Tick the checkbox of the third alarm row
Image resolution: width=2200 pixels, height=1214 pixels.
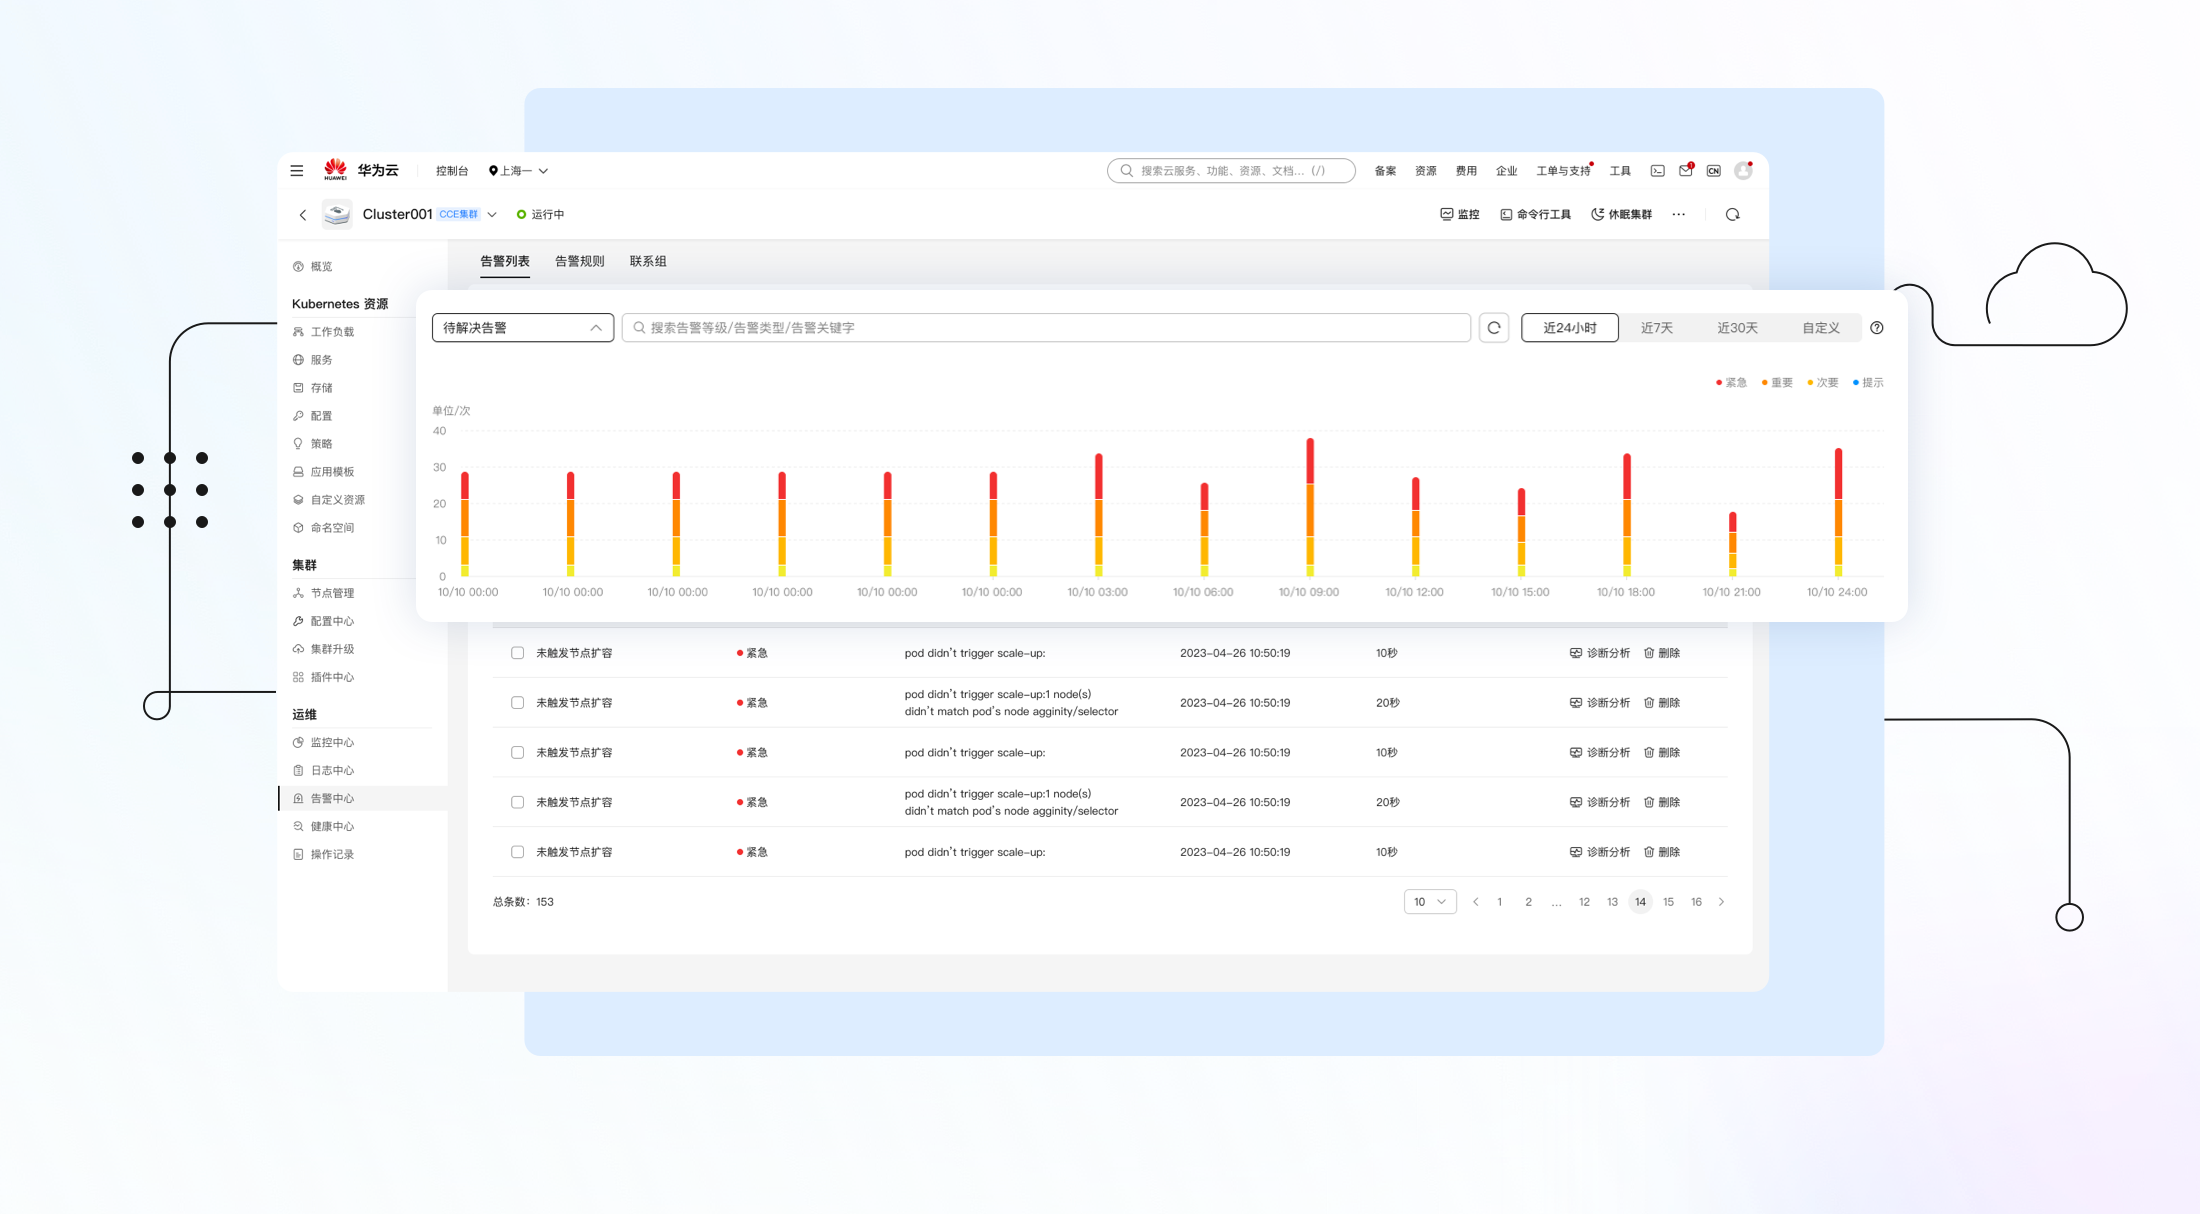pos(517,753)
